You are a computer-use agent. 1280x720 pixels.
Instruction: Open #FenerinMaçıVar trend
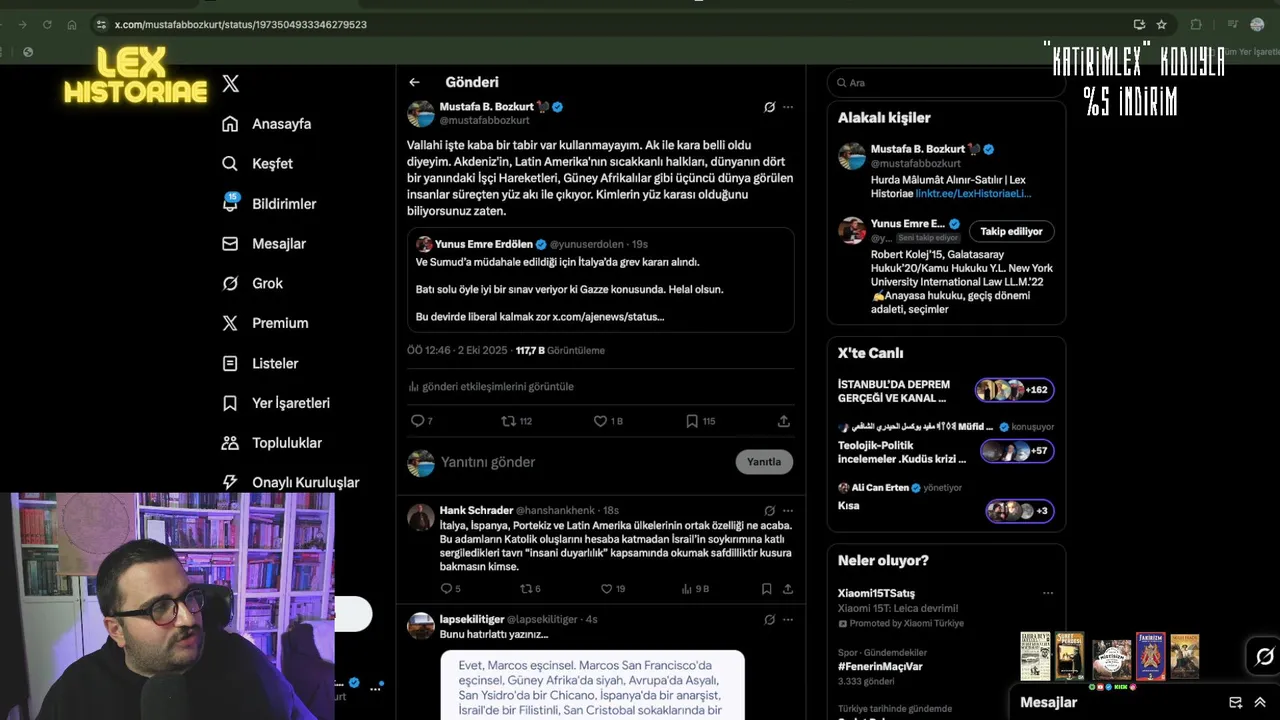click(x=880, y=666)
